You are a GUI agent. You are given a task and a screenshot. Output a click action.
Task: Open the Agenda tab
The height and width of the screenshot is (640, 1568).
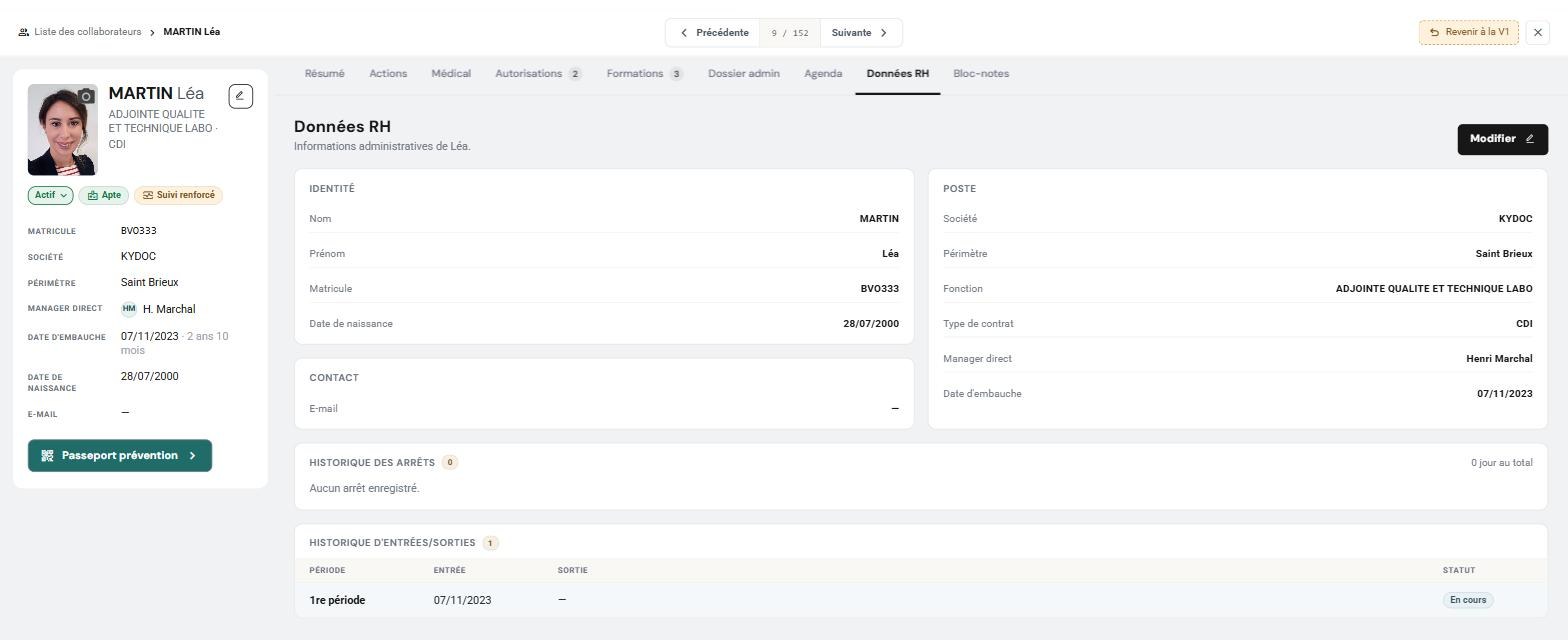click(x=823, y=73)
